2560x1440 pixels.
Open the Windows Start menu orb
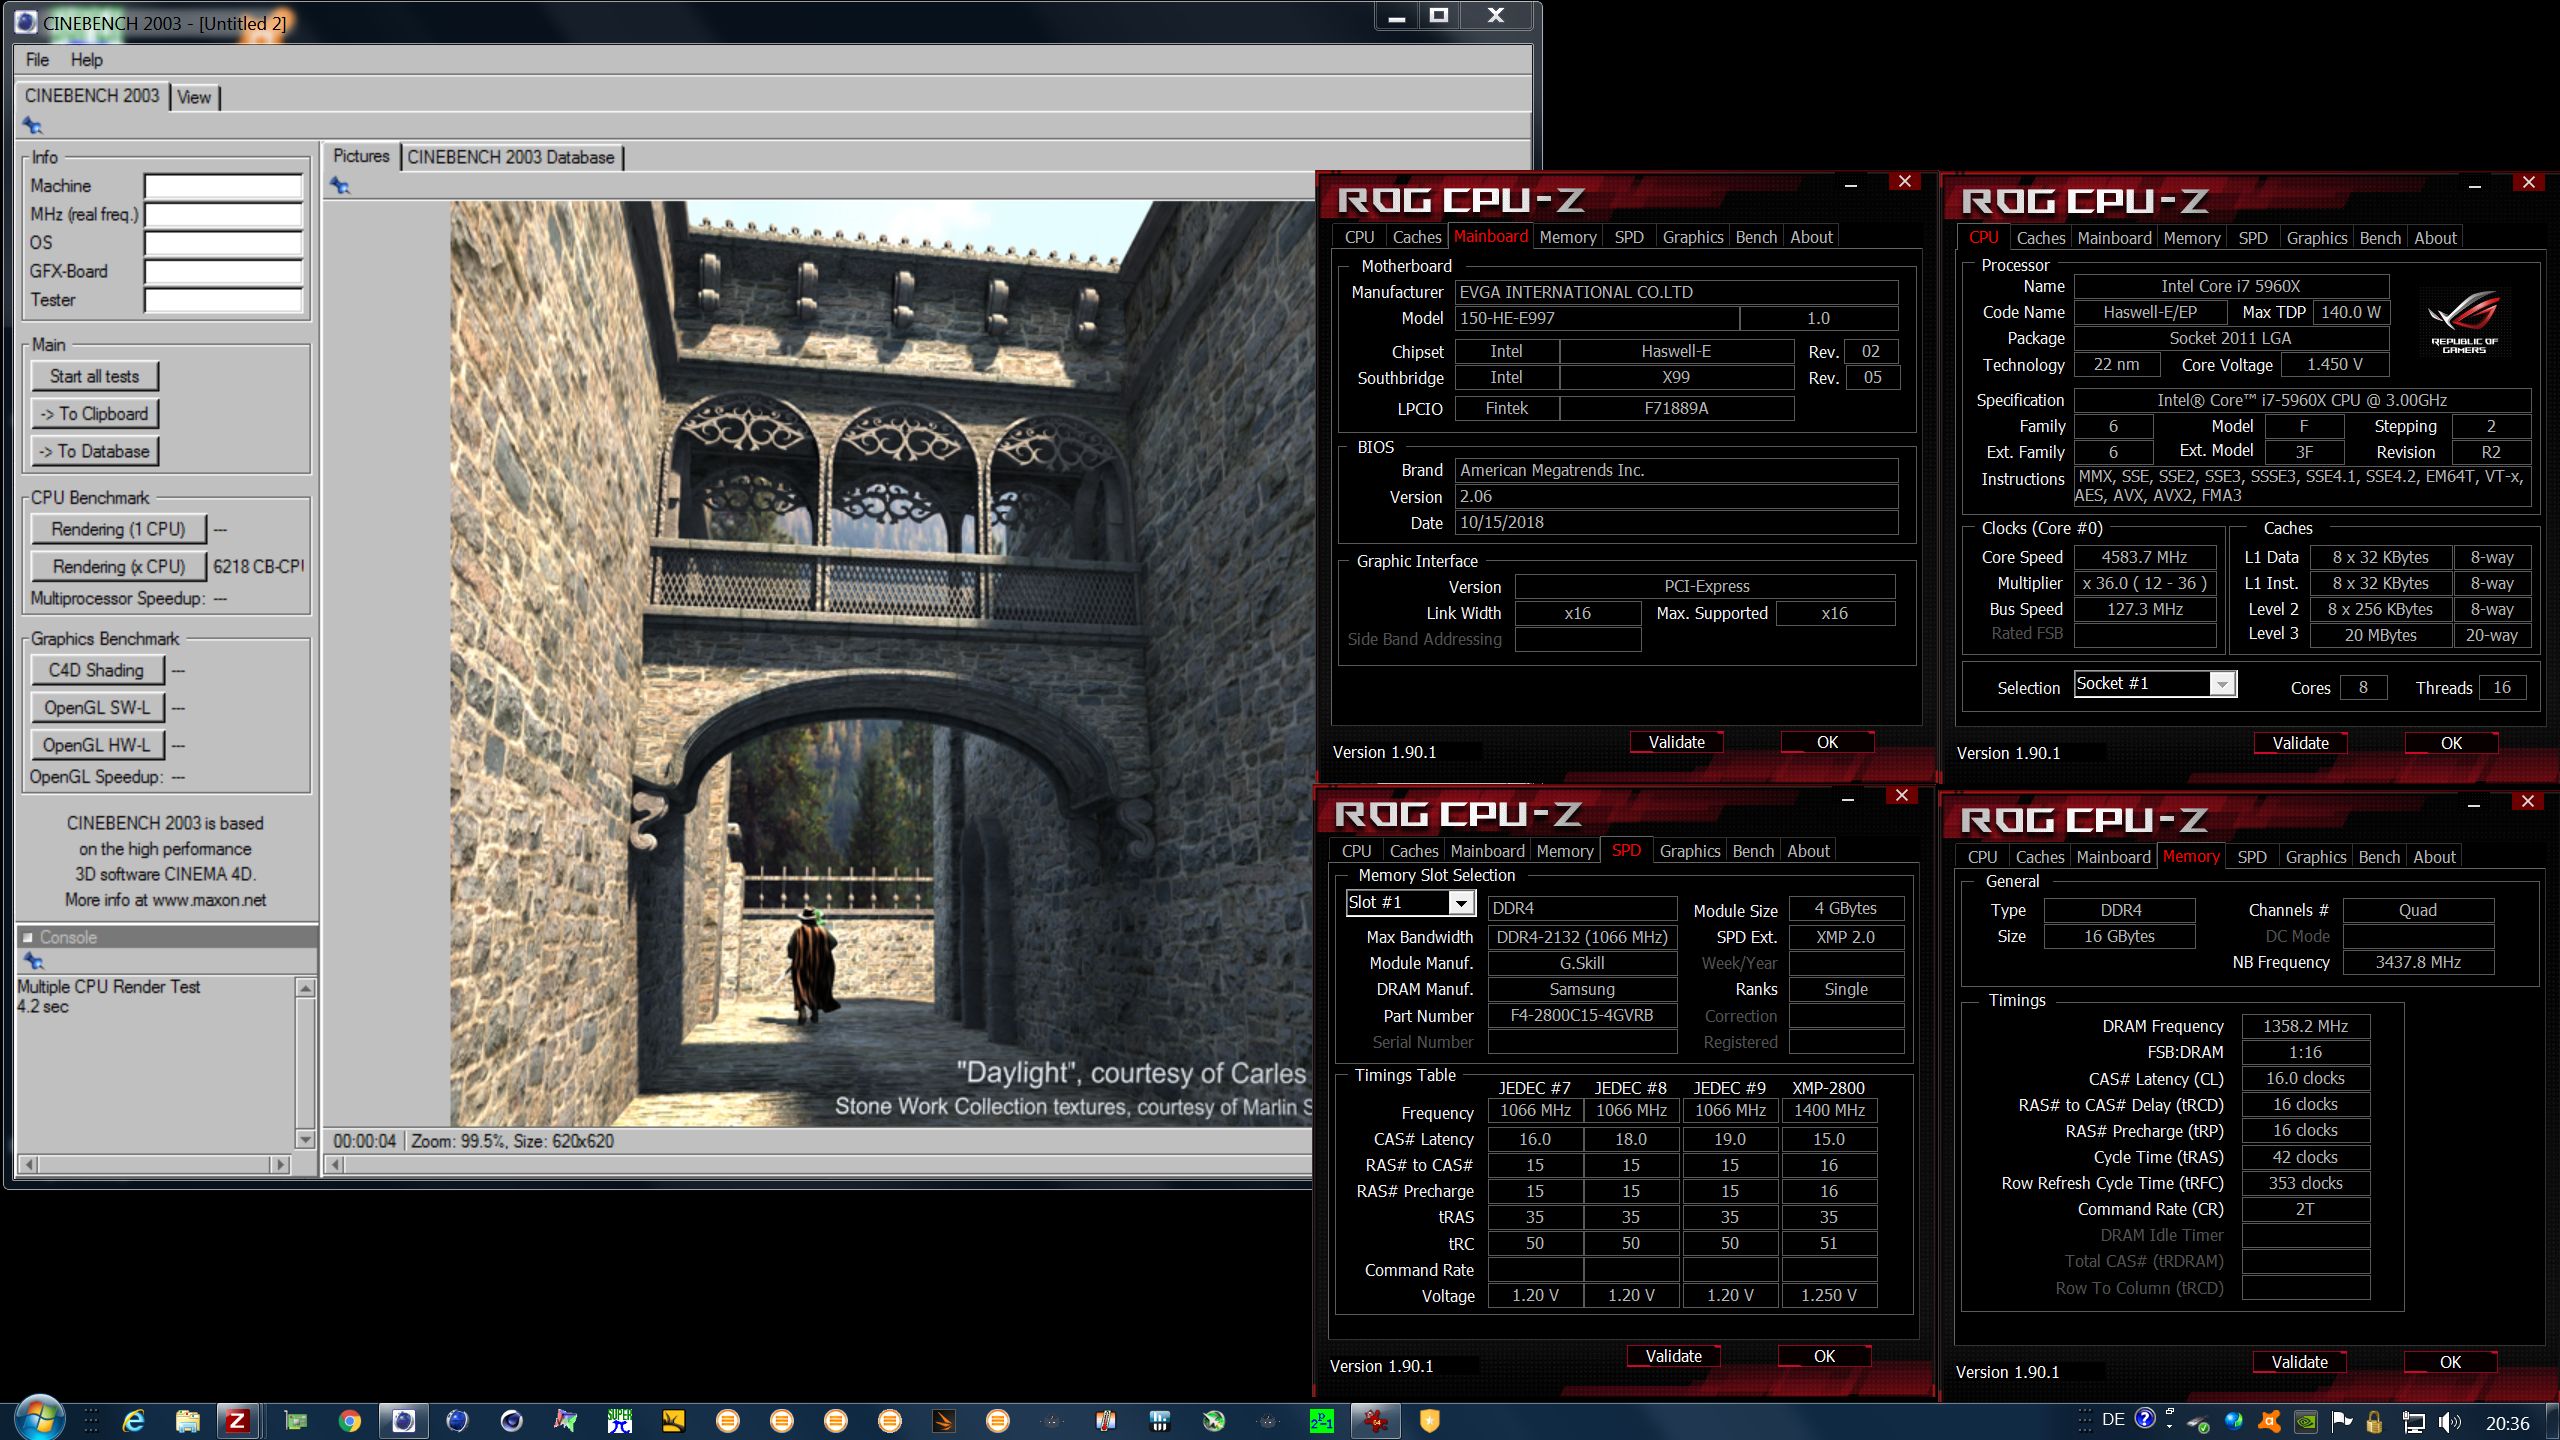click(x=40, y=1419)
